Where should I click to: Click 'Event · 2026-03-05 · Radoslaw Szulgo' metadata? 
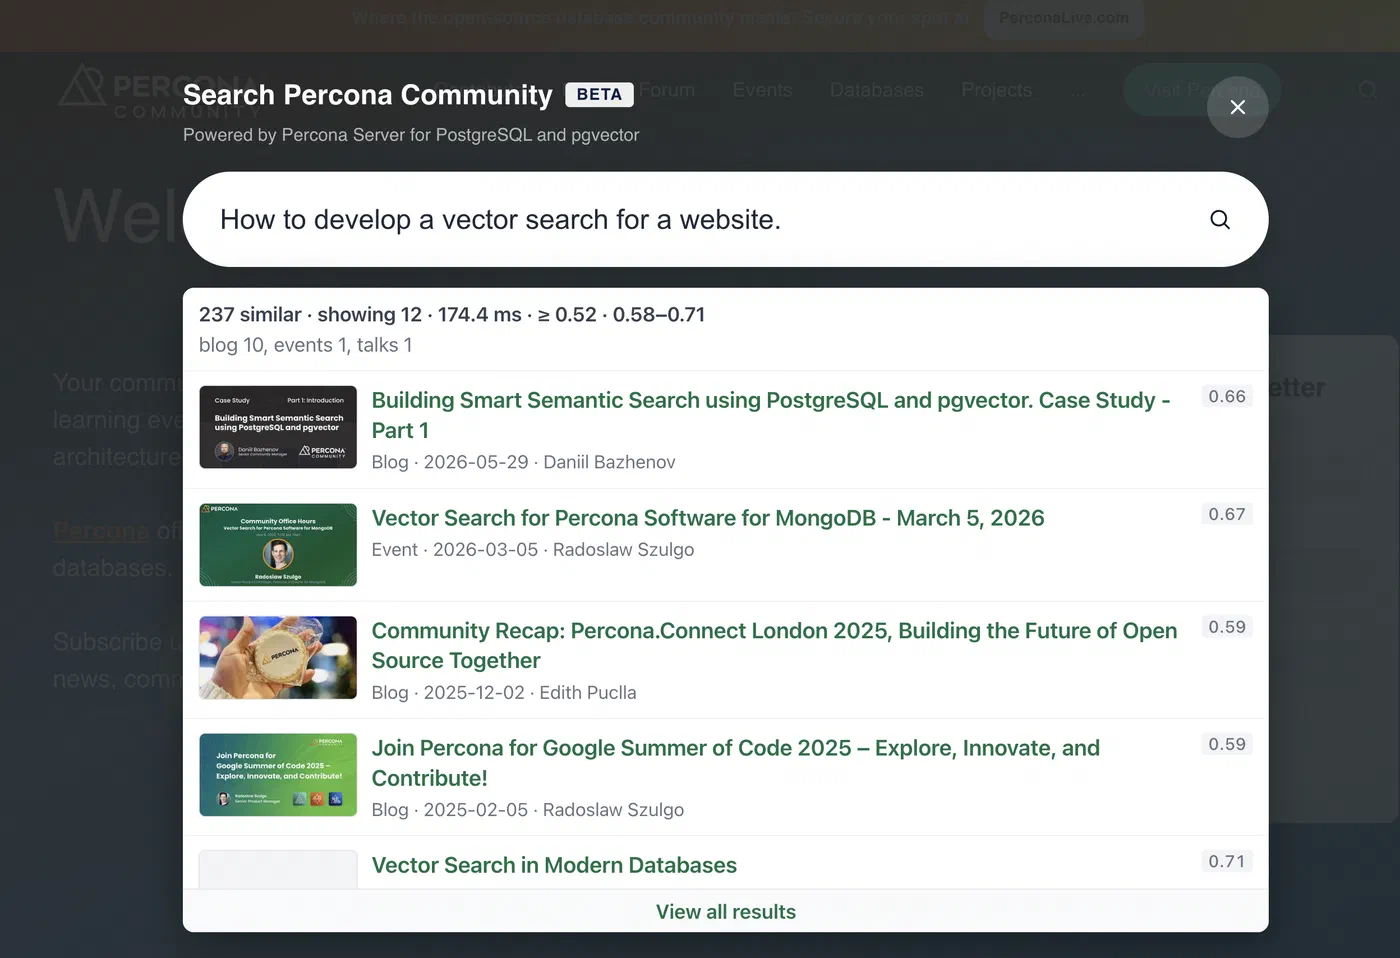533,550
